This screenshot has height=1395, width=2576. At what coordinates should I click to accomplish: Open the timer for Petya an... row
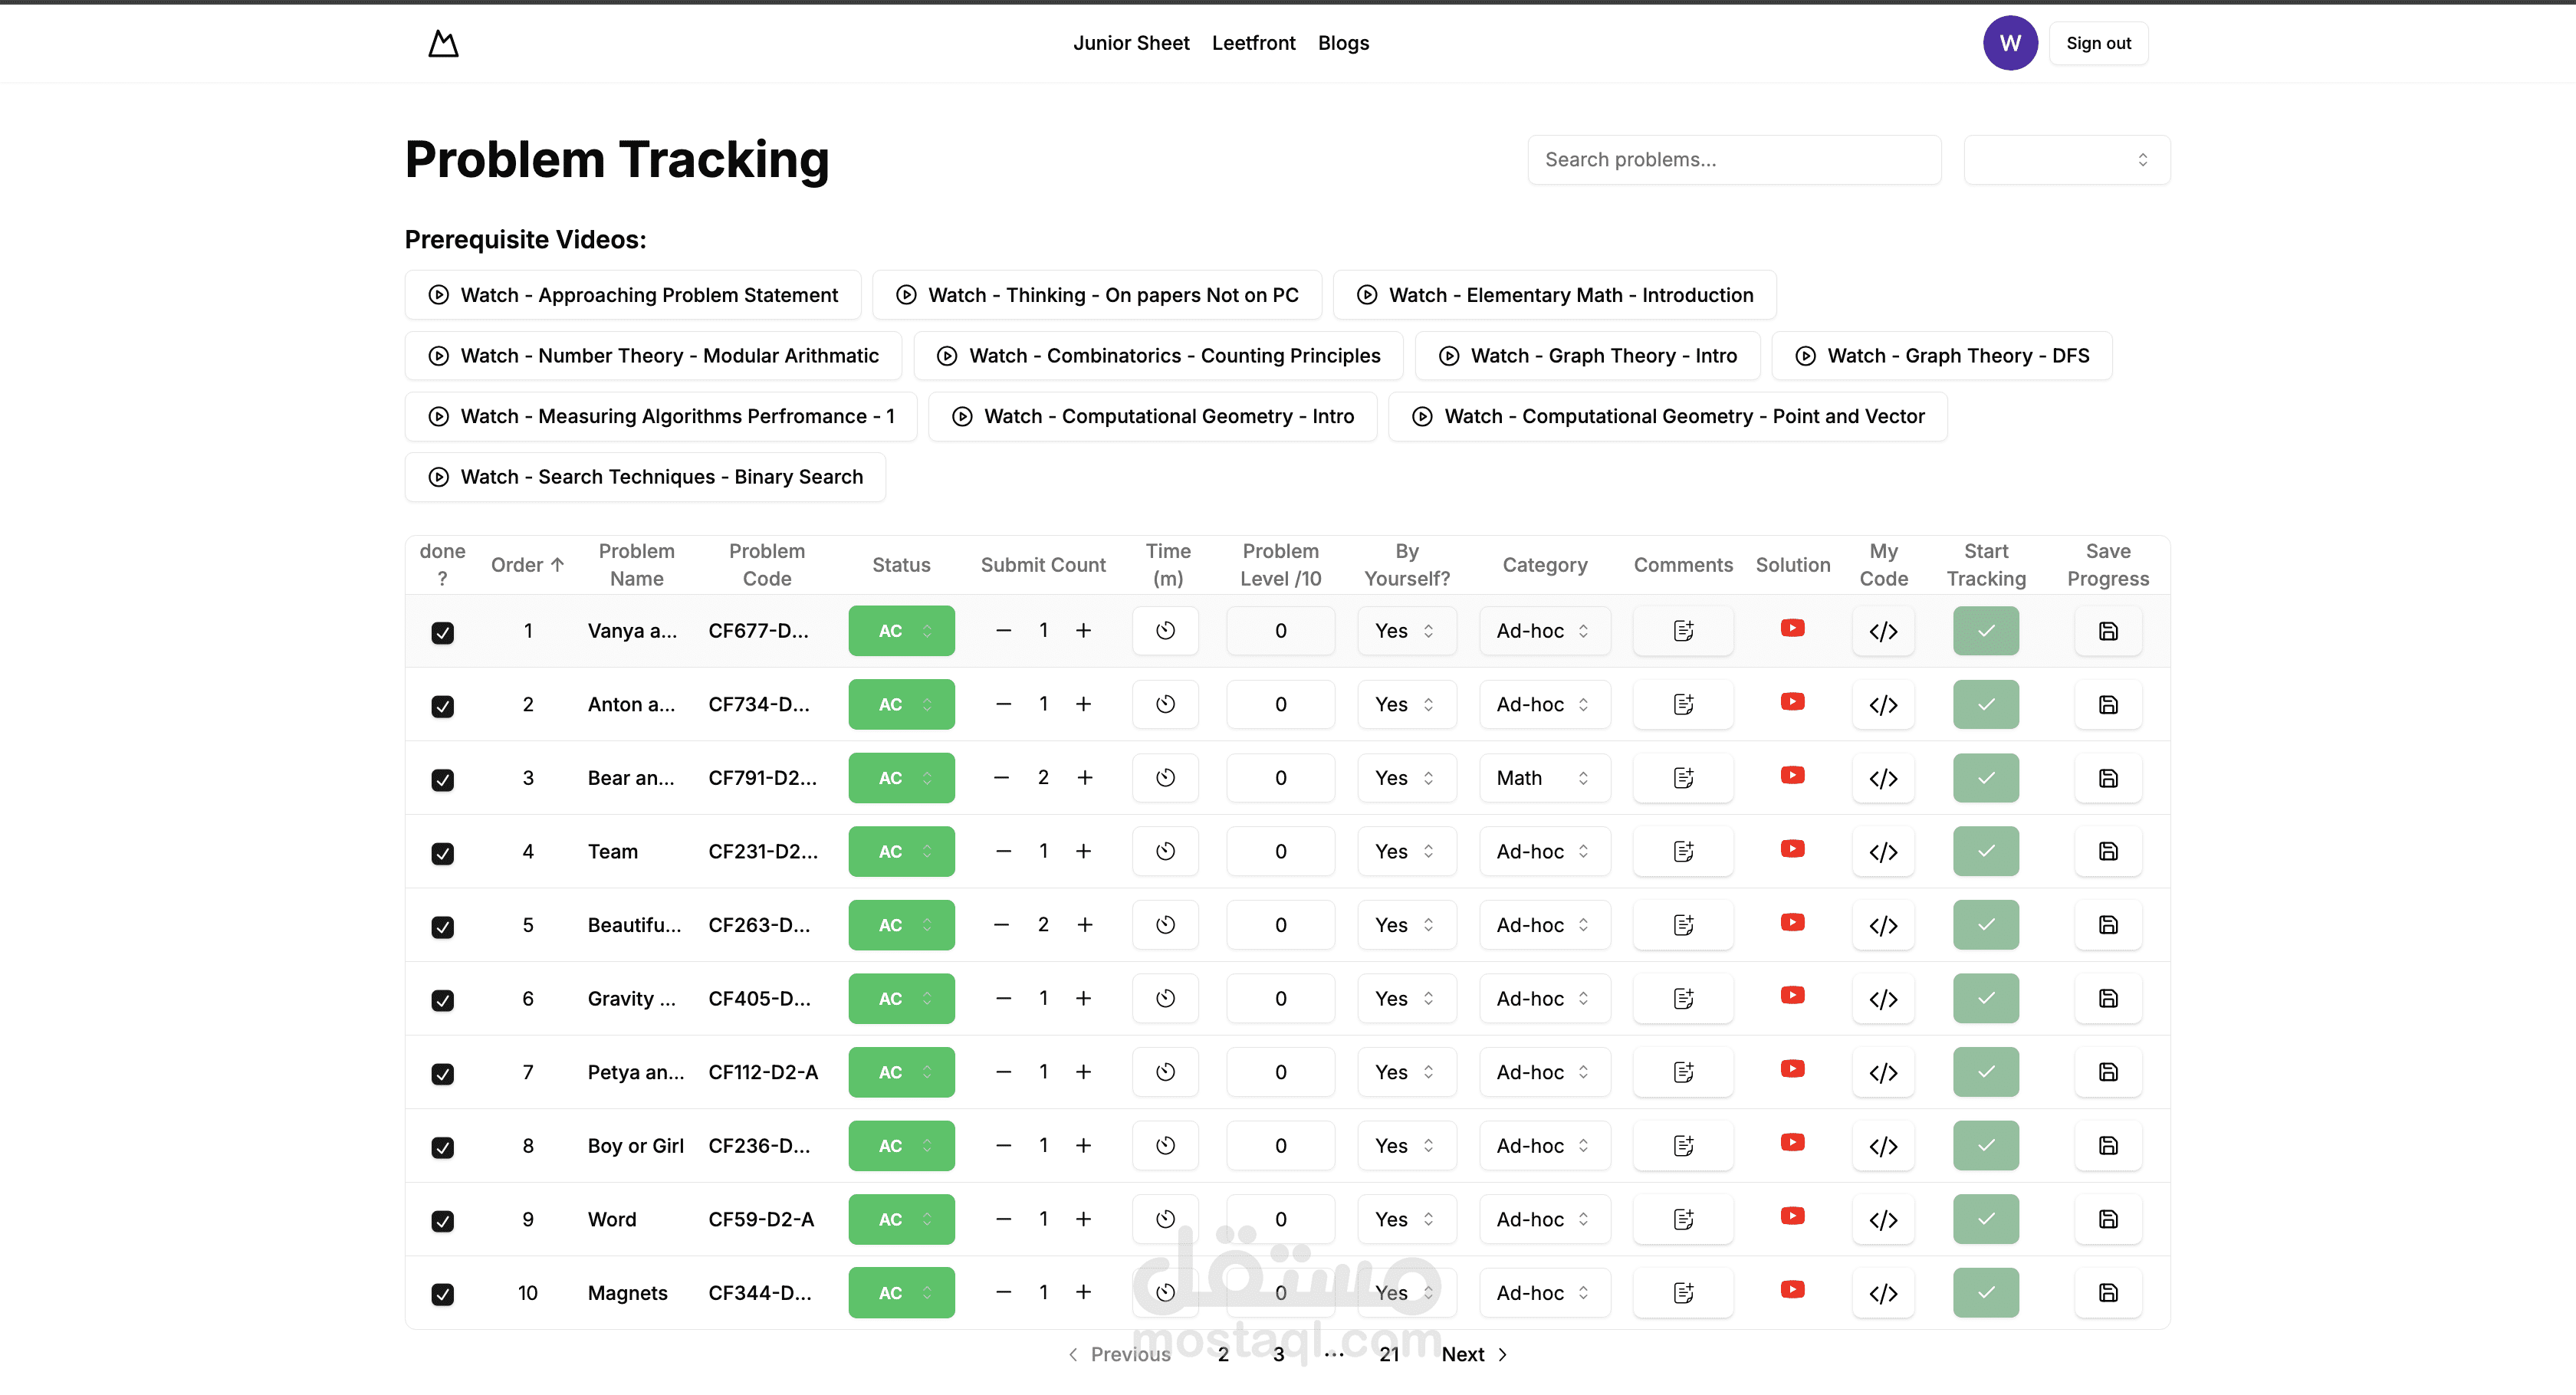(x=1165, y=1072)
